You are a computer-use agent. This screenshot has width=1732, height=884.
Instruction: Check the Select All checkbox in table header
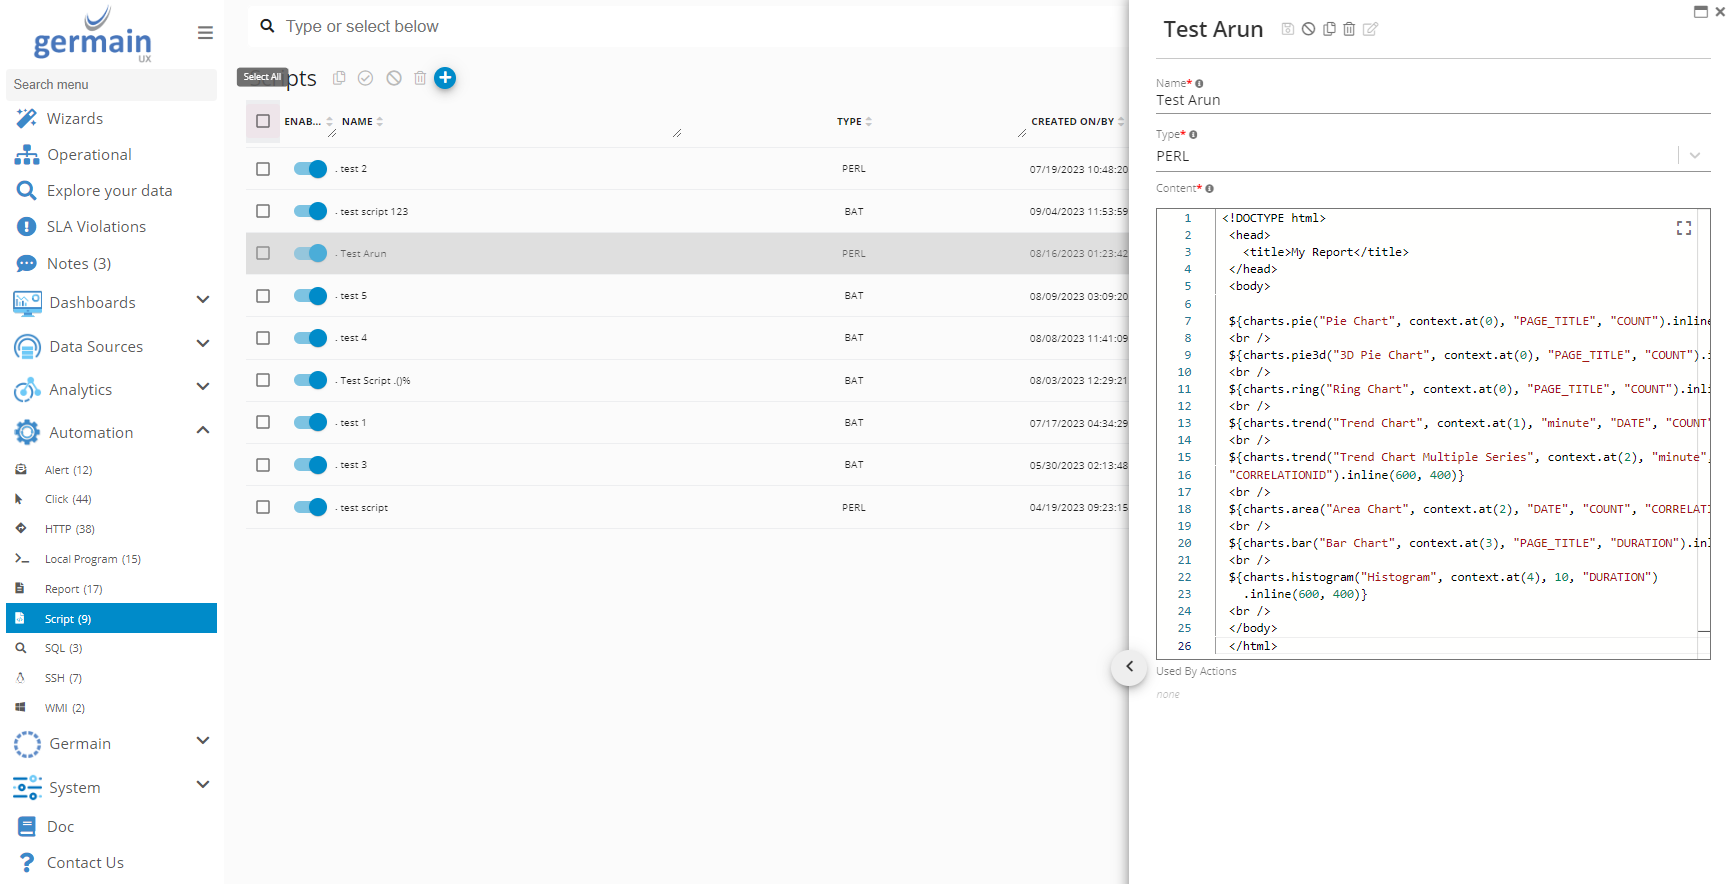[263, 121]
